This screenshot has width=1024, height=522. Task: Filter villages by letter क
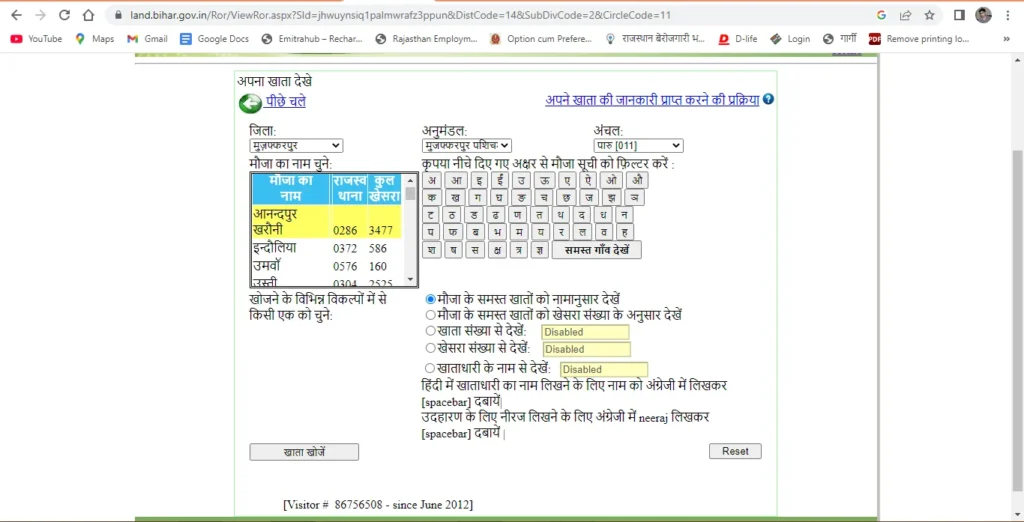point(432,197)
